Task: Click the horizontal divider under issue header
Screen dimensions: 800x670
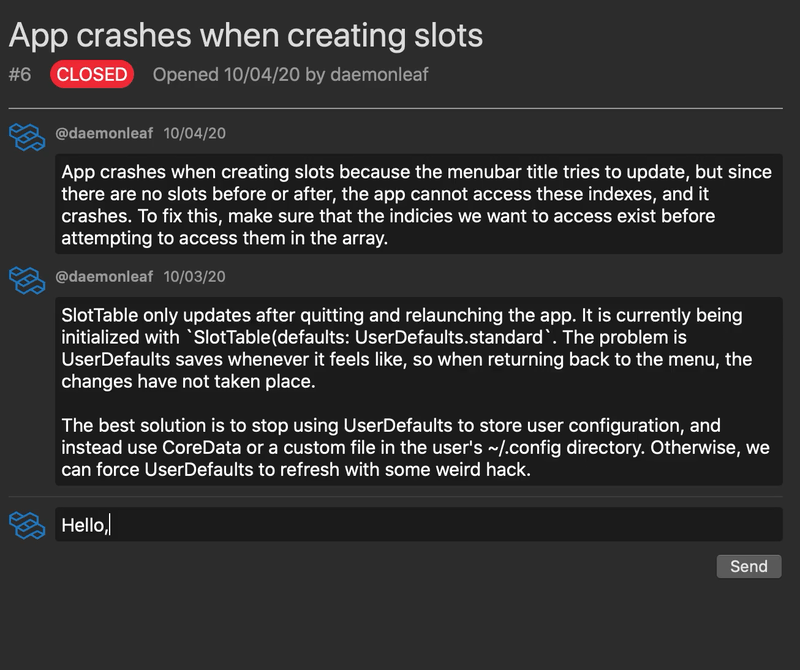Action: (x=395, y=108)
